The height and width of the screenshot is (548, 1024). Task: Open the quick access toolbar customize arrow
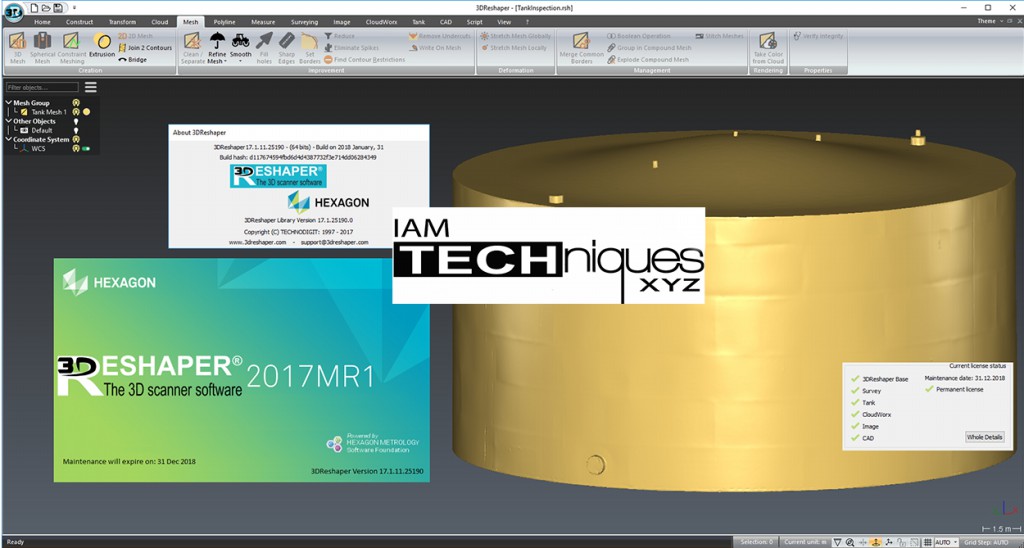74,8
